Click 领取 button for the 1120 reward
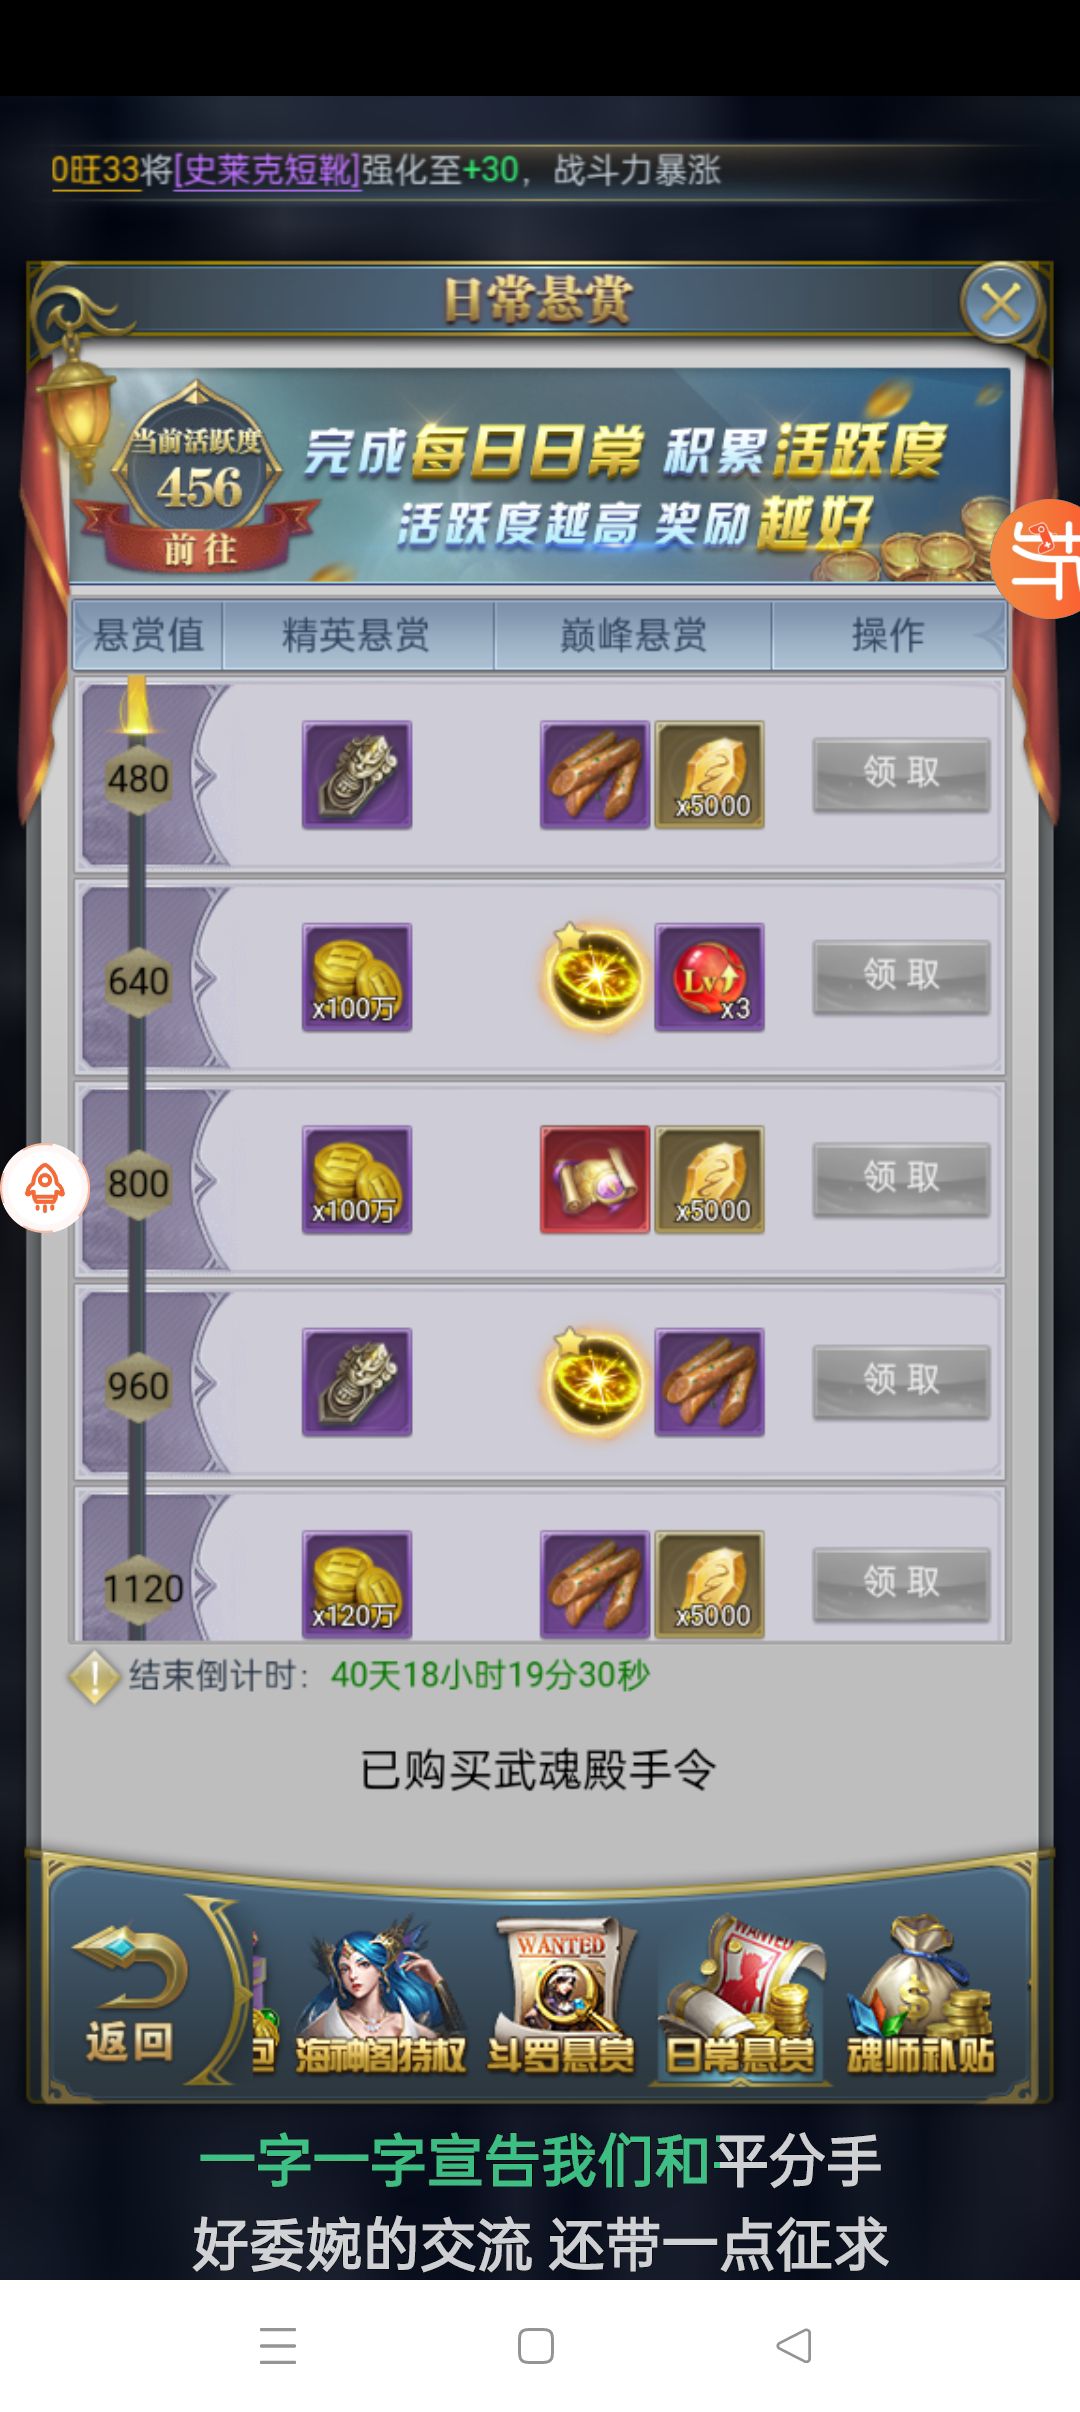Image resolution: width=1080 pixels, height=2412 pixels. click(x=901, y=1584)
